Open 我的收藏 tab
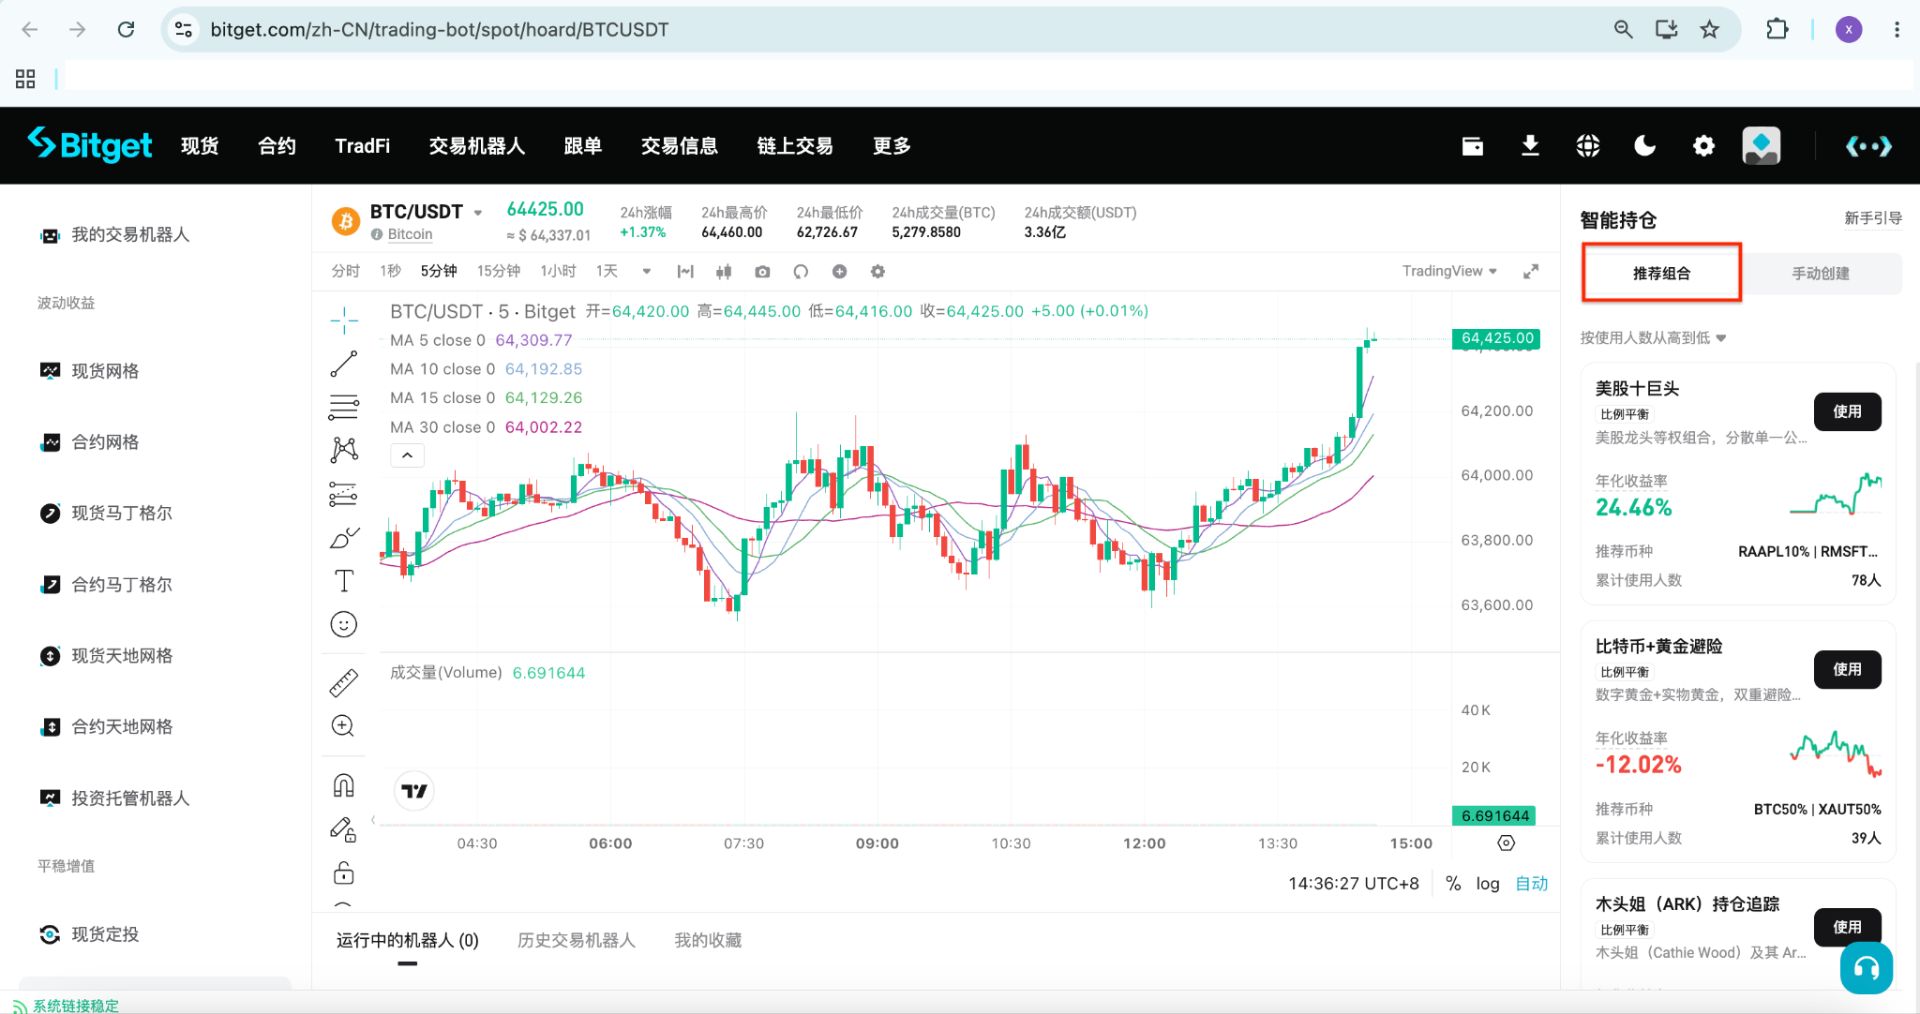The height and width of the screenshot is (1014, 1920). pos(707,941)
